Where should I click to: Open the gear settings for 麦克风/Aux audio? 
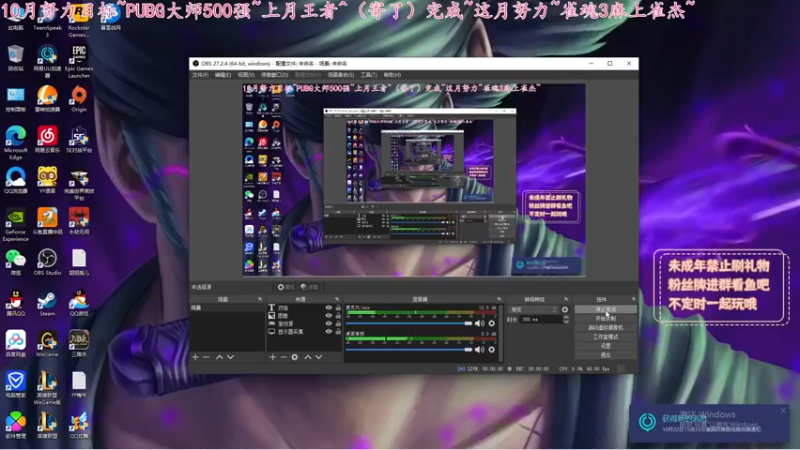(x=491, y=323)
